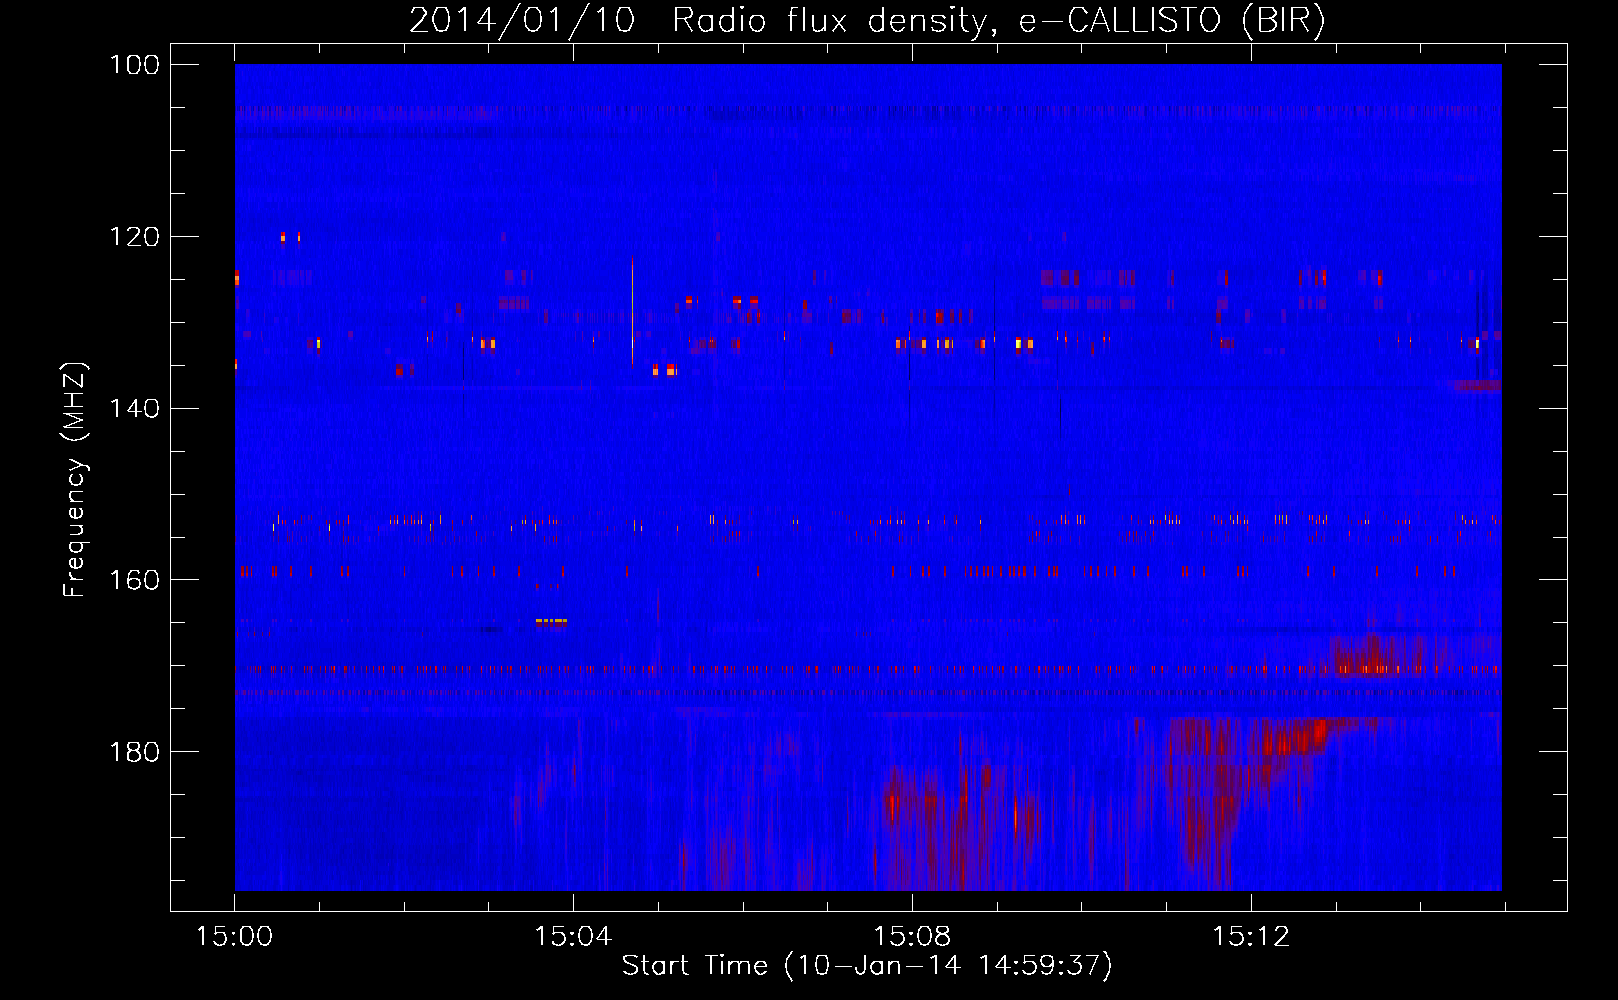Click the 15:12 time tick label
This screenshot has width=1618, height=1000.
pos(1251,937)
